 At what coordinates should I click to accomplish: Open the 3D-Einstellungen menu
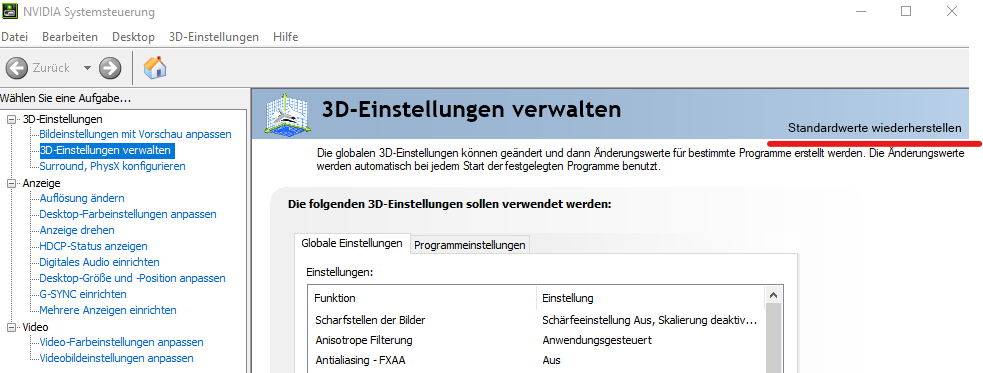(214, 37)
